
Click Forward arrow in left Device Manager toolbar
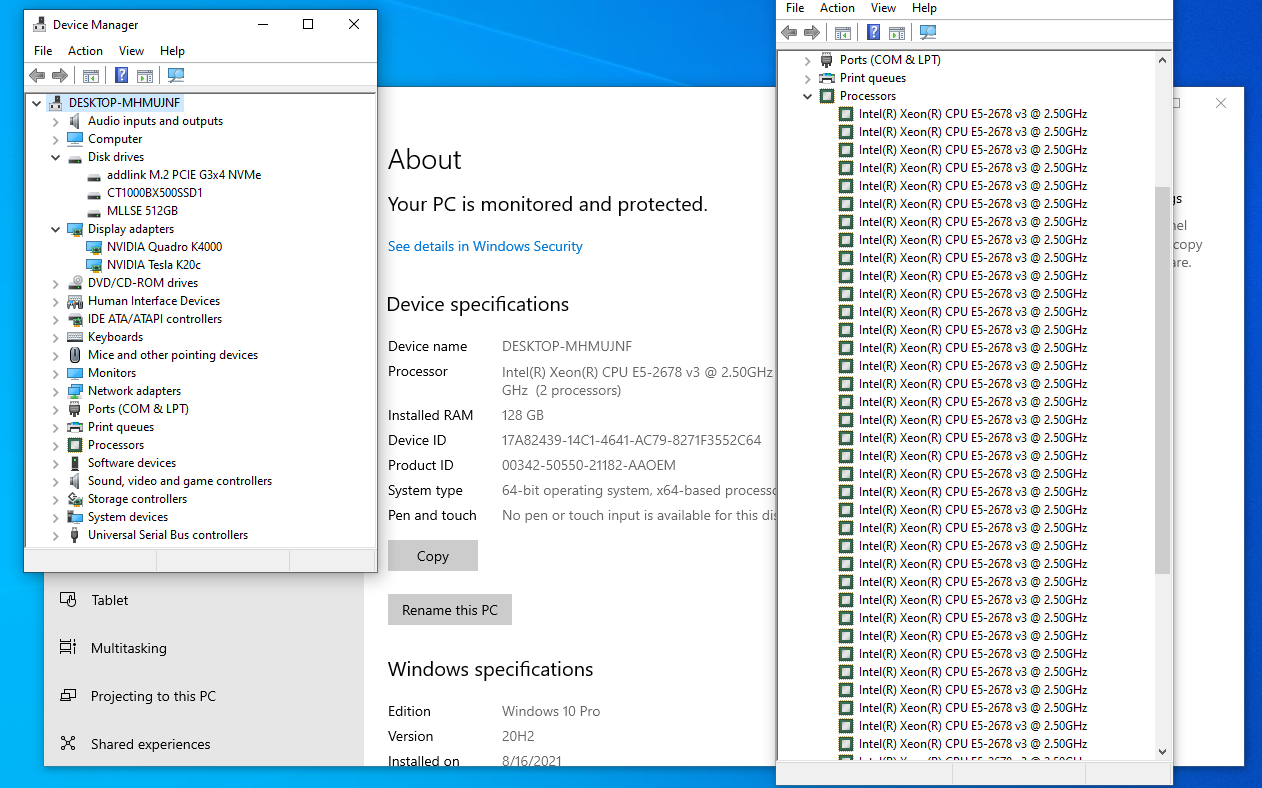60,75
